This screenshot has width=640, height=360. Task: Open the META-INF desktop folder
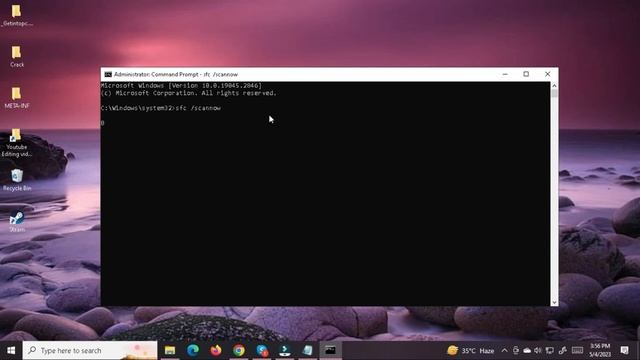coord(16,98)
